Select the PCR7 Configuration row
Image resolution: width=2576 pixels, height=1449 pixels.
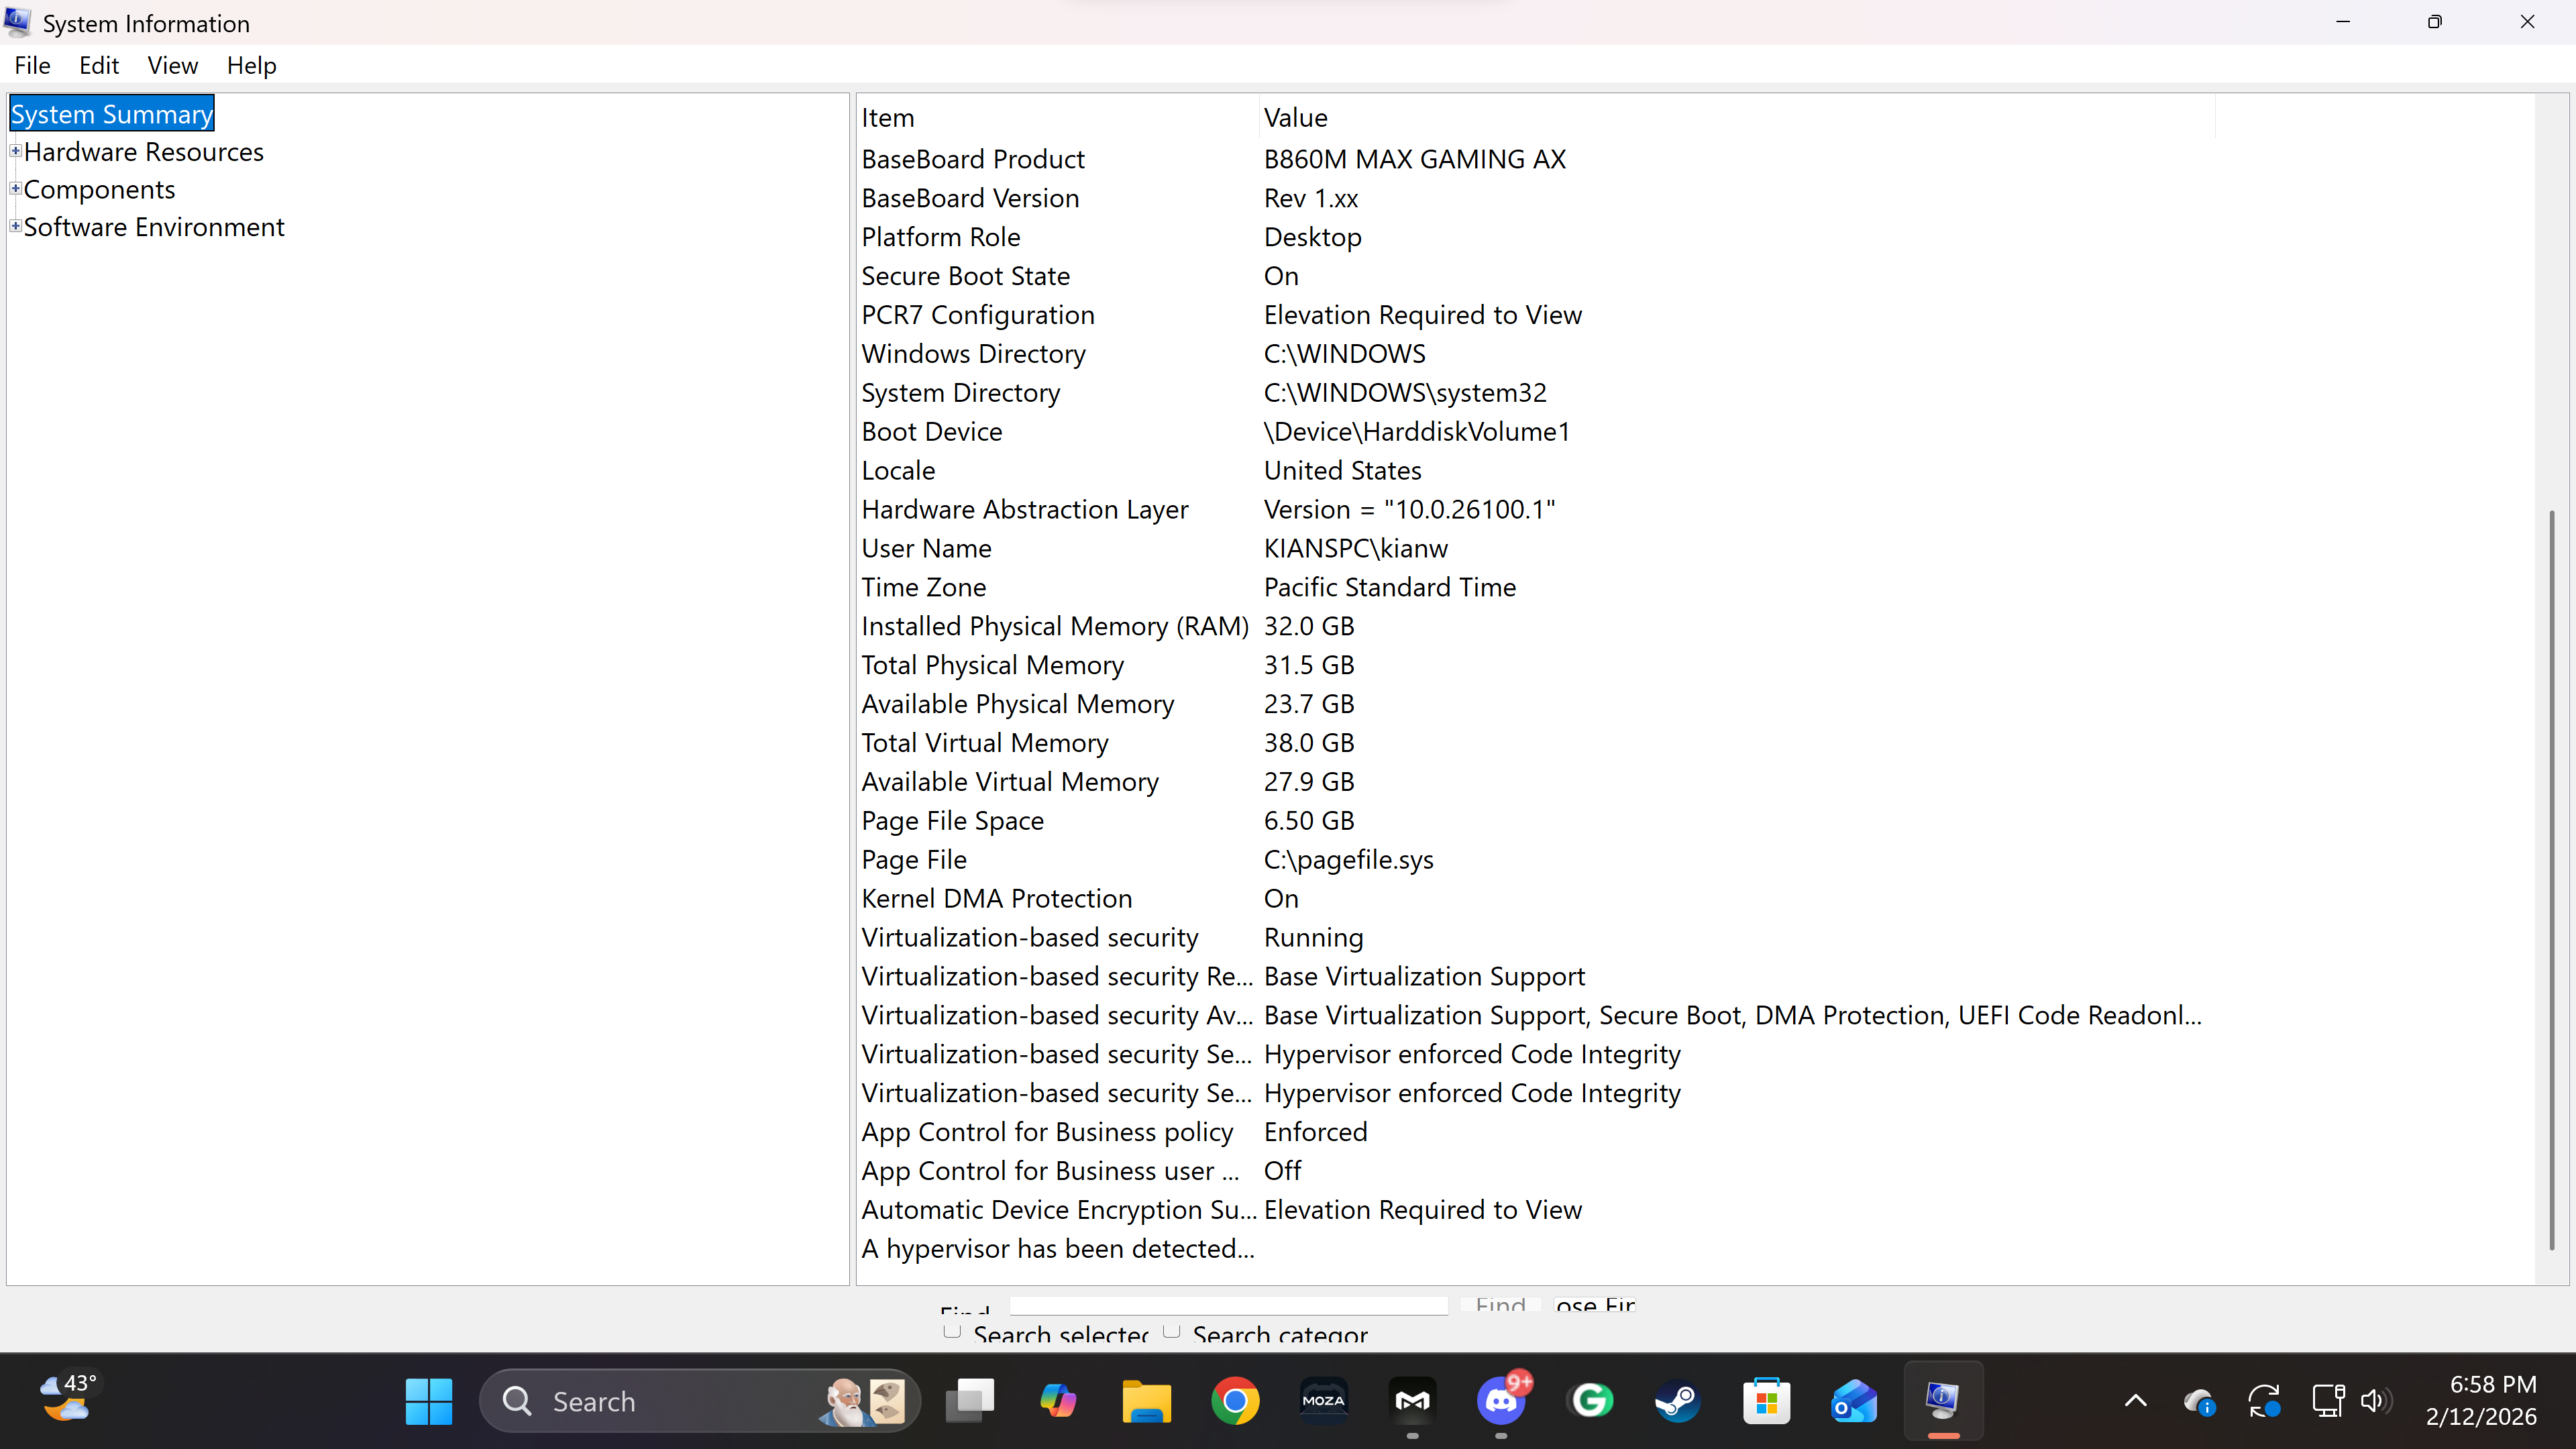pos(1536,315)
